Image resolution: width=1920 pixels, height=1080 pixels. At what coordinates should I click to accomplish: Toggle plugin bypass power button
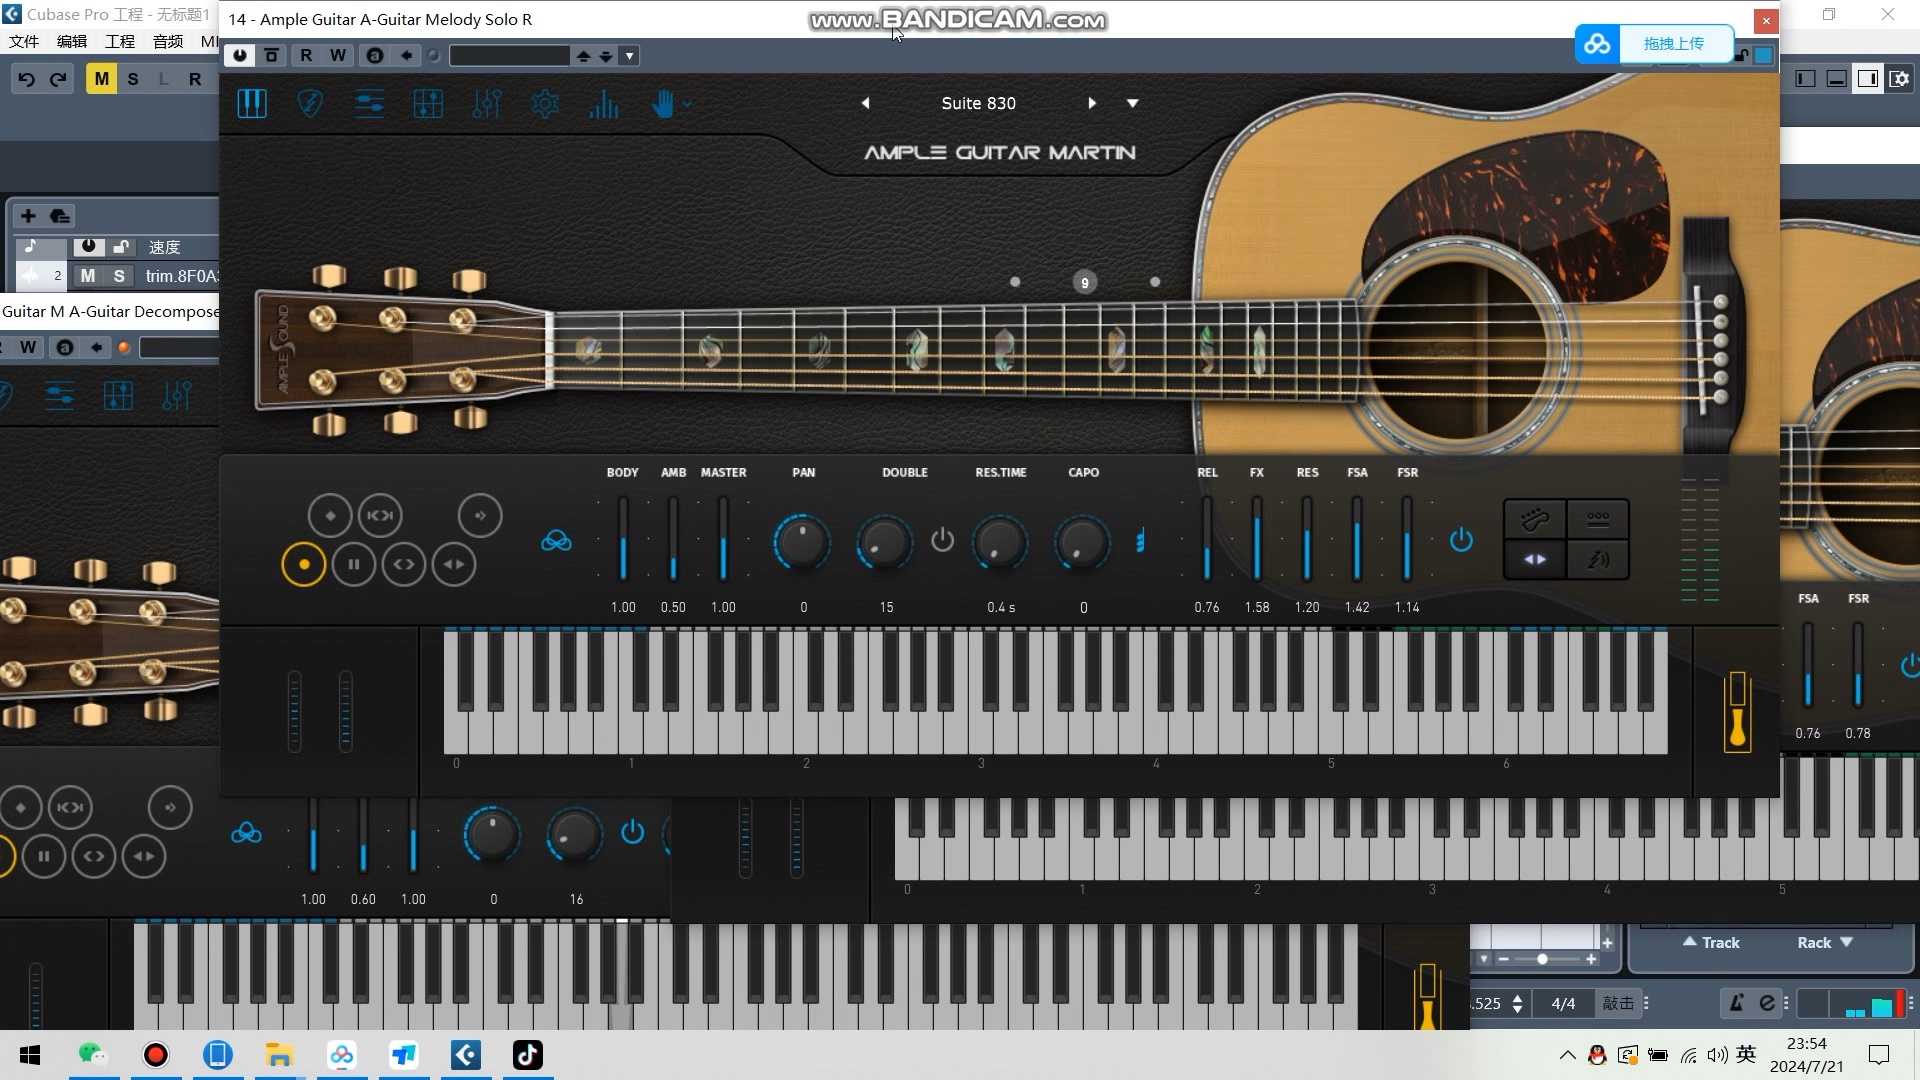240,56
